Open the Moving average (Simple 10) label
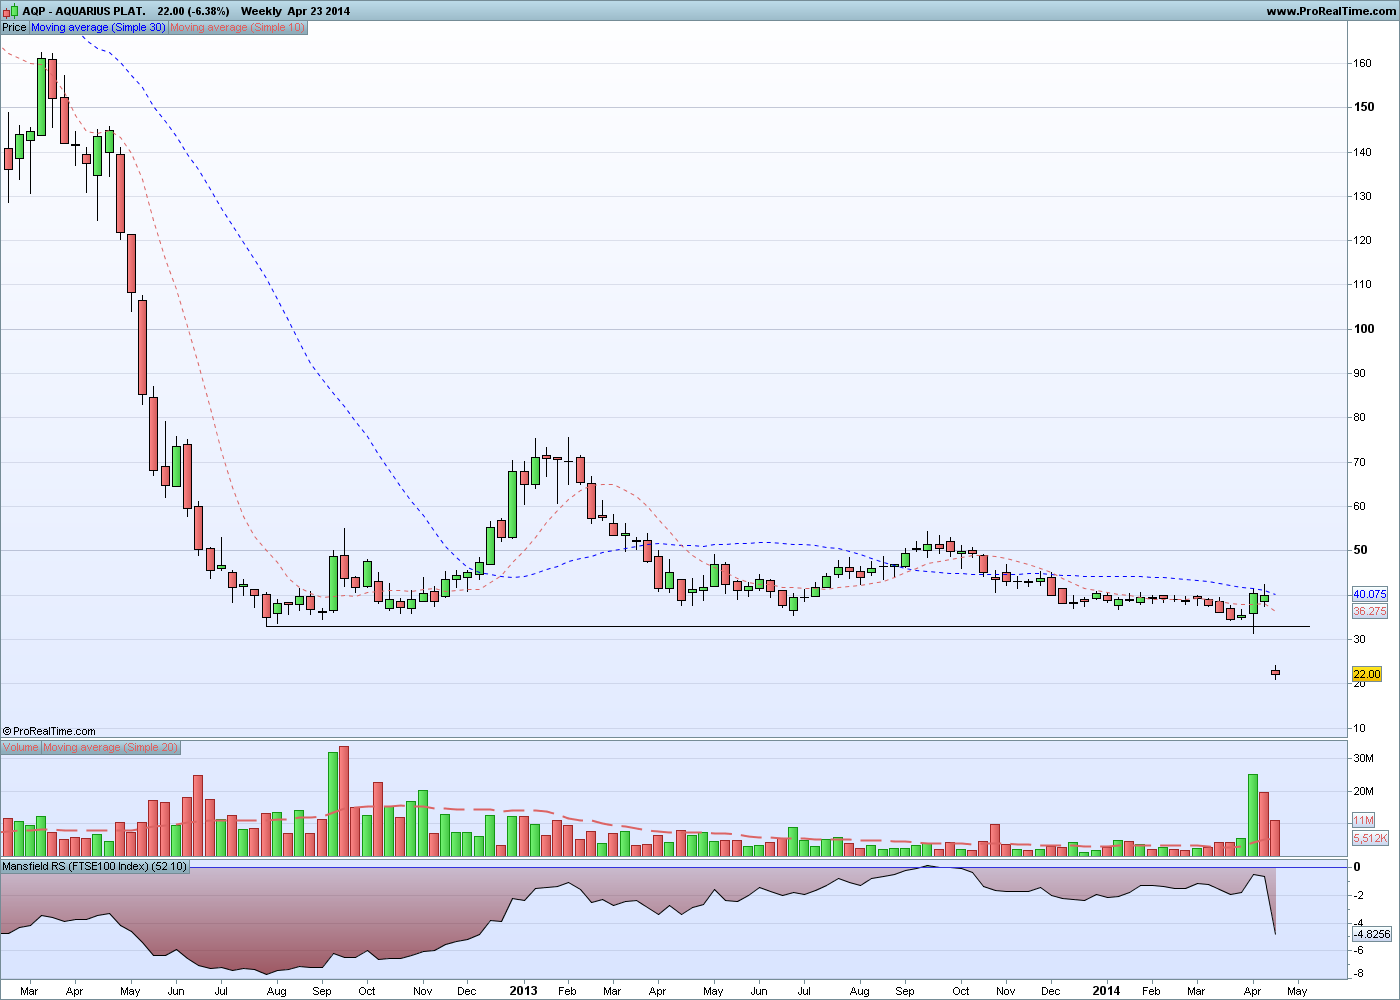1400x1000 pixels. (237, 28)
